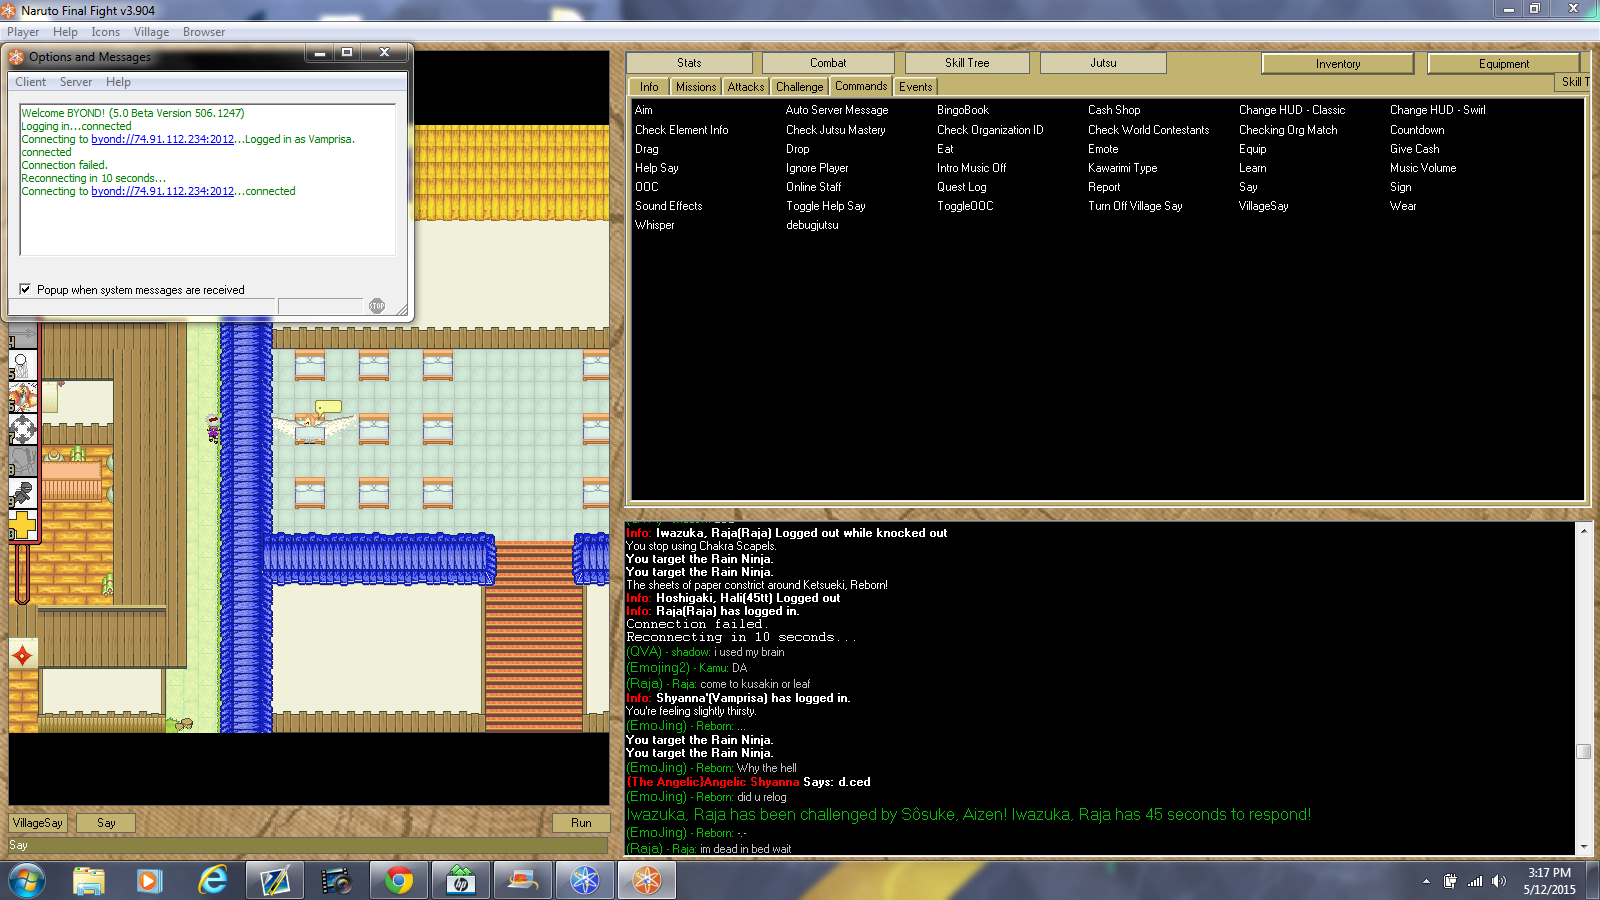1600x900 pixels.
Task: Open the Server menu in Options window
Action: click(x=76, y=82)
